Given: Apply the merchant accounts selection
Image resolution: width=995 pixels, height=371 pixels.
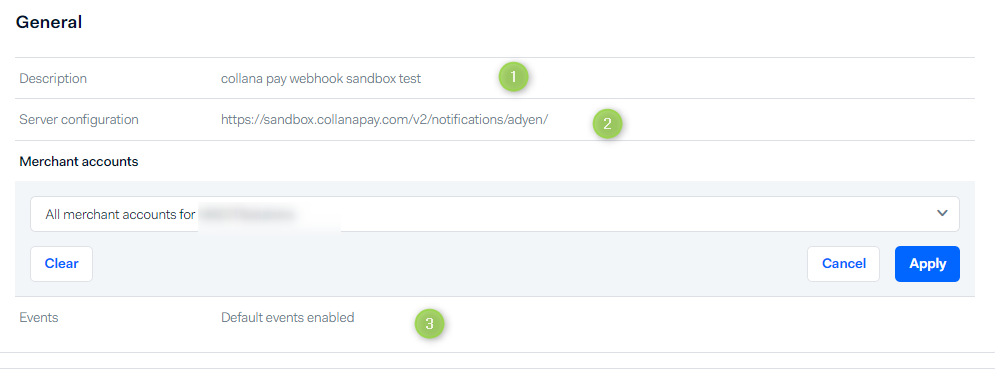Looking at the screenshot, I should [x=927, y=264].
